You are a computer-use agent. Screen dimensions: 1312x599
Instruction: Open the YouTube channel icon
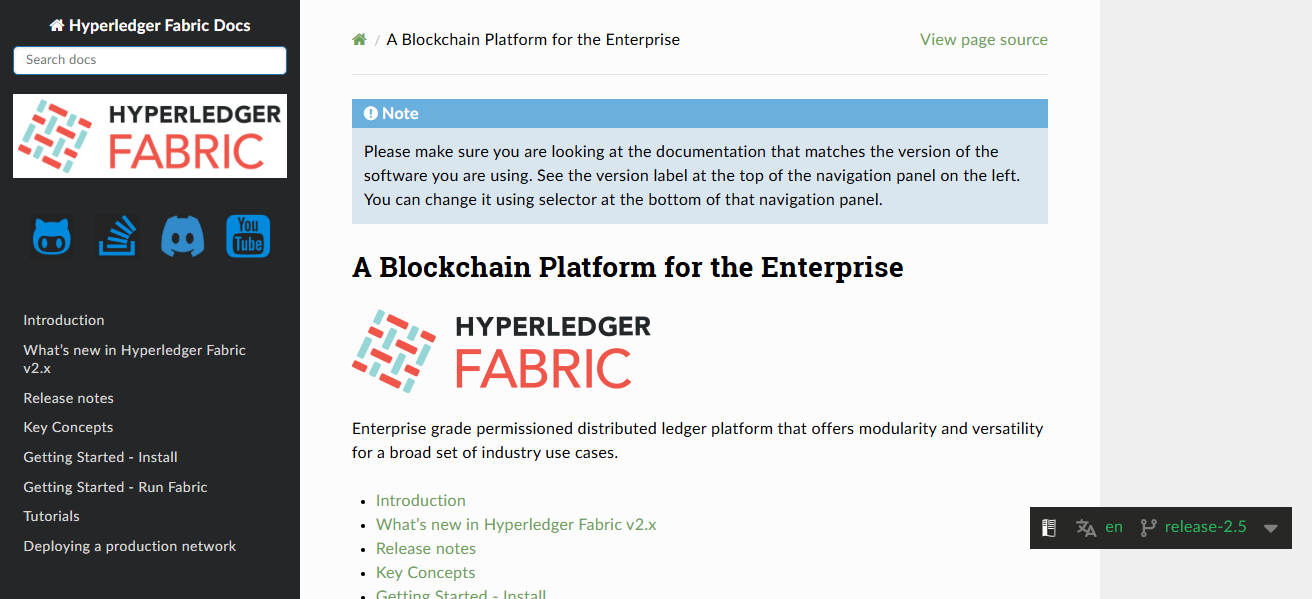247,235
